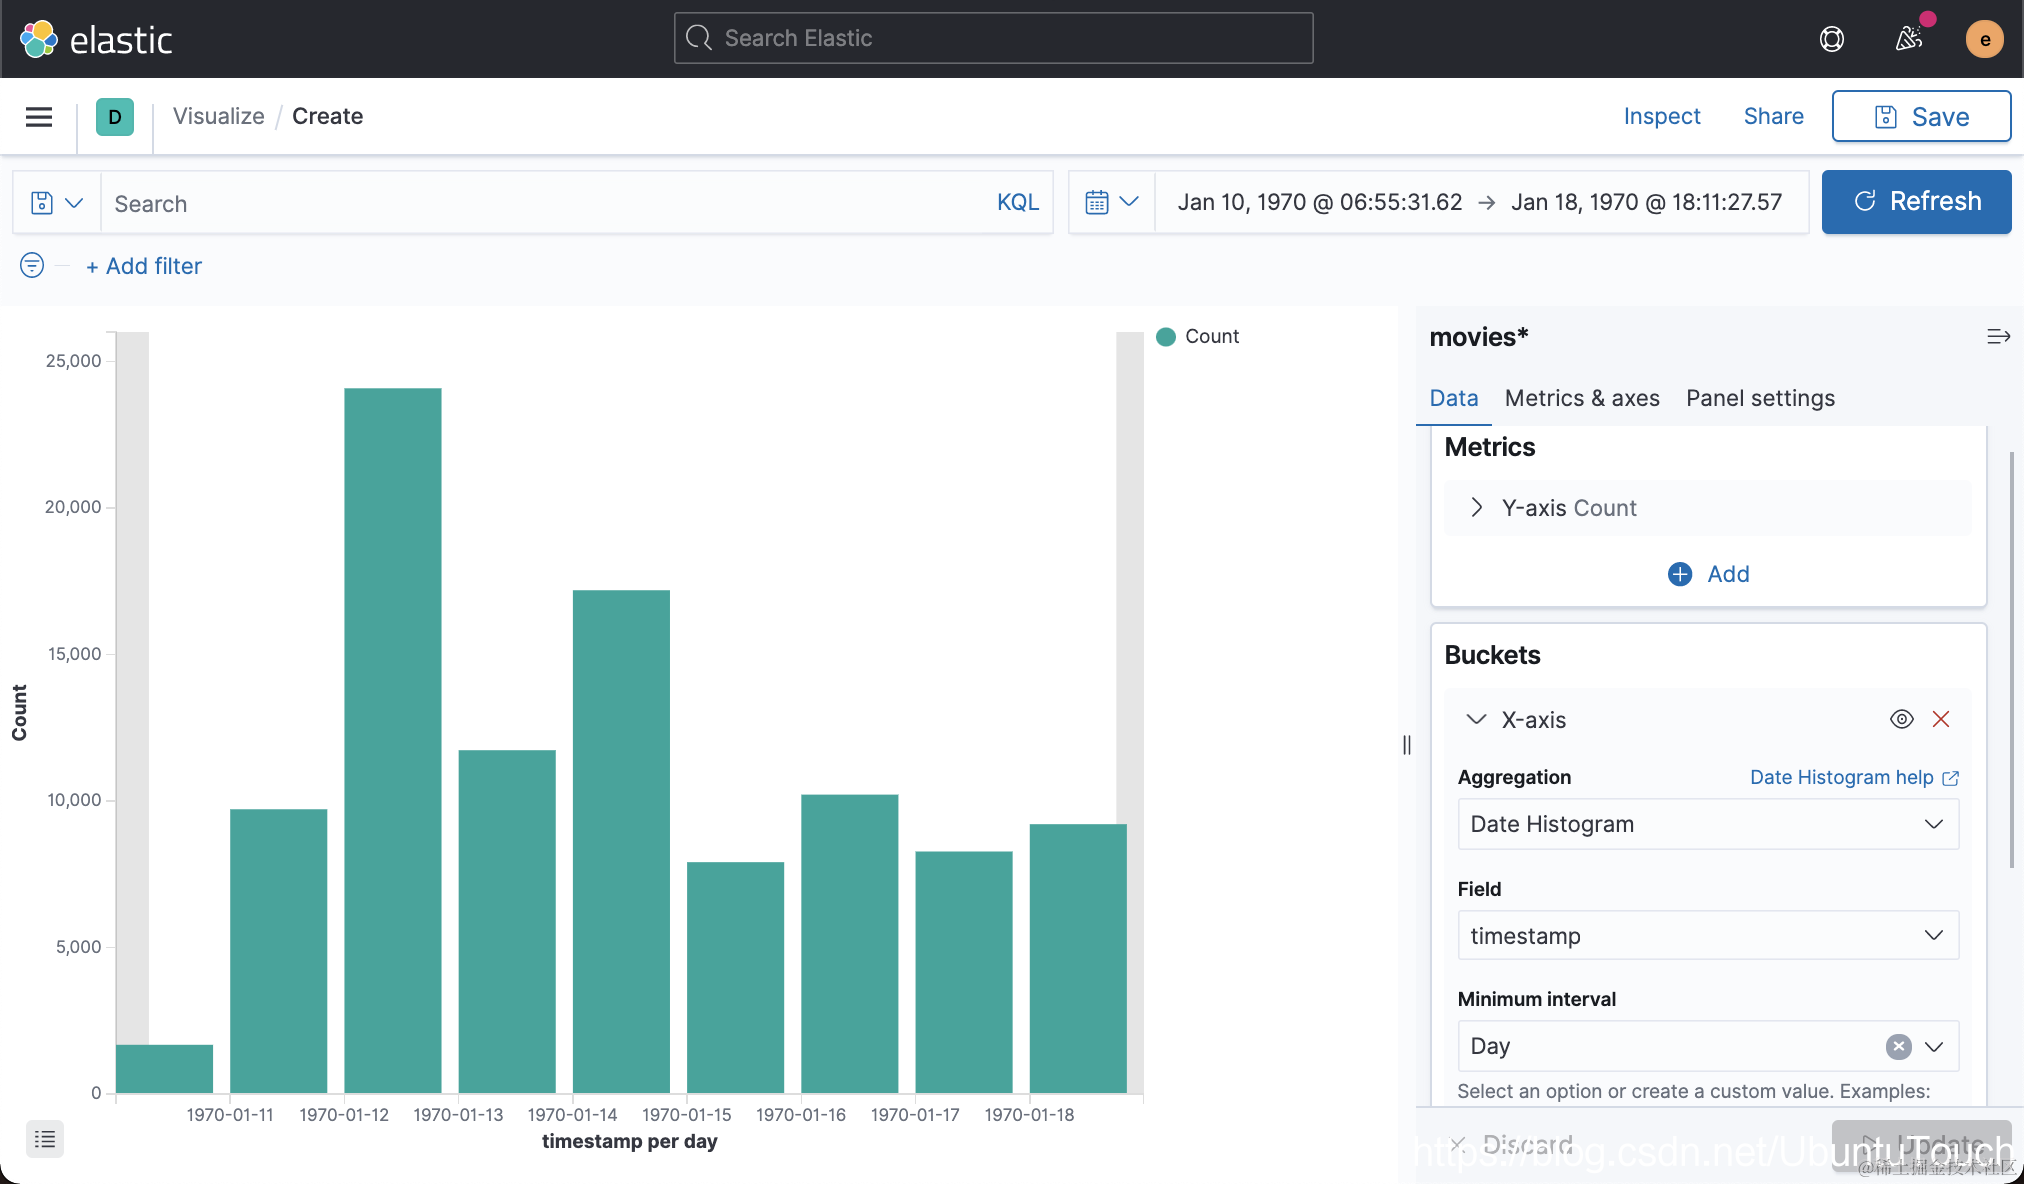
Task: Open the Date Histogram aggregation dropdown
Action: (1707, 824)
